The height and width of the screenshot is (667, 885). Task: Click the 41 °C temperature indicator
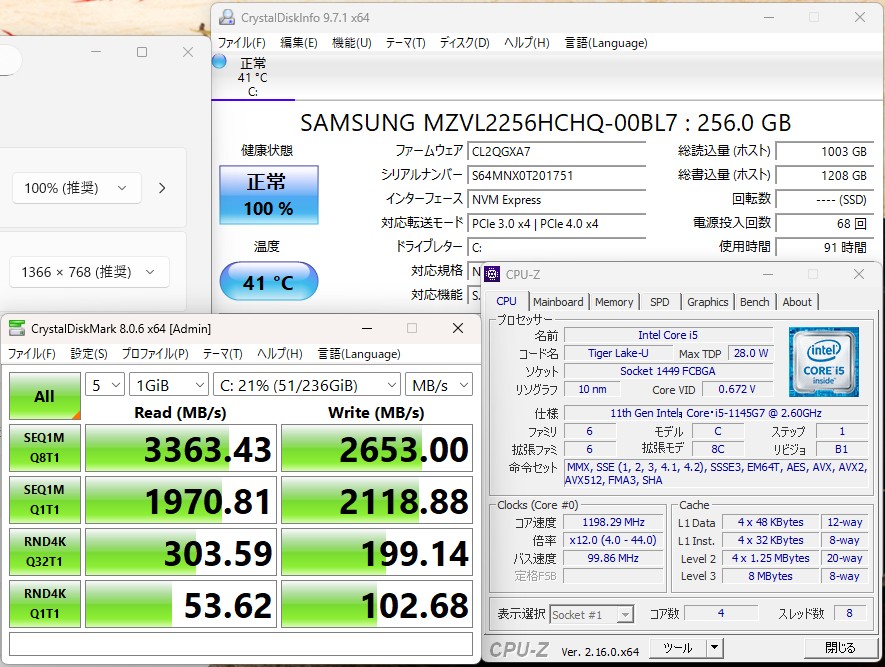tap(268, 283)
